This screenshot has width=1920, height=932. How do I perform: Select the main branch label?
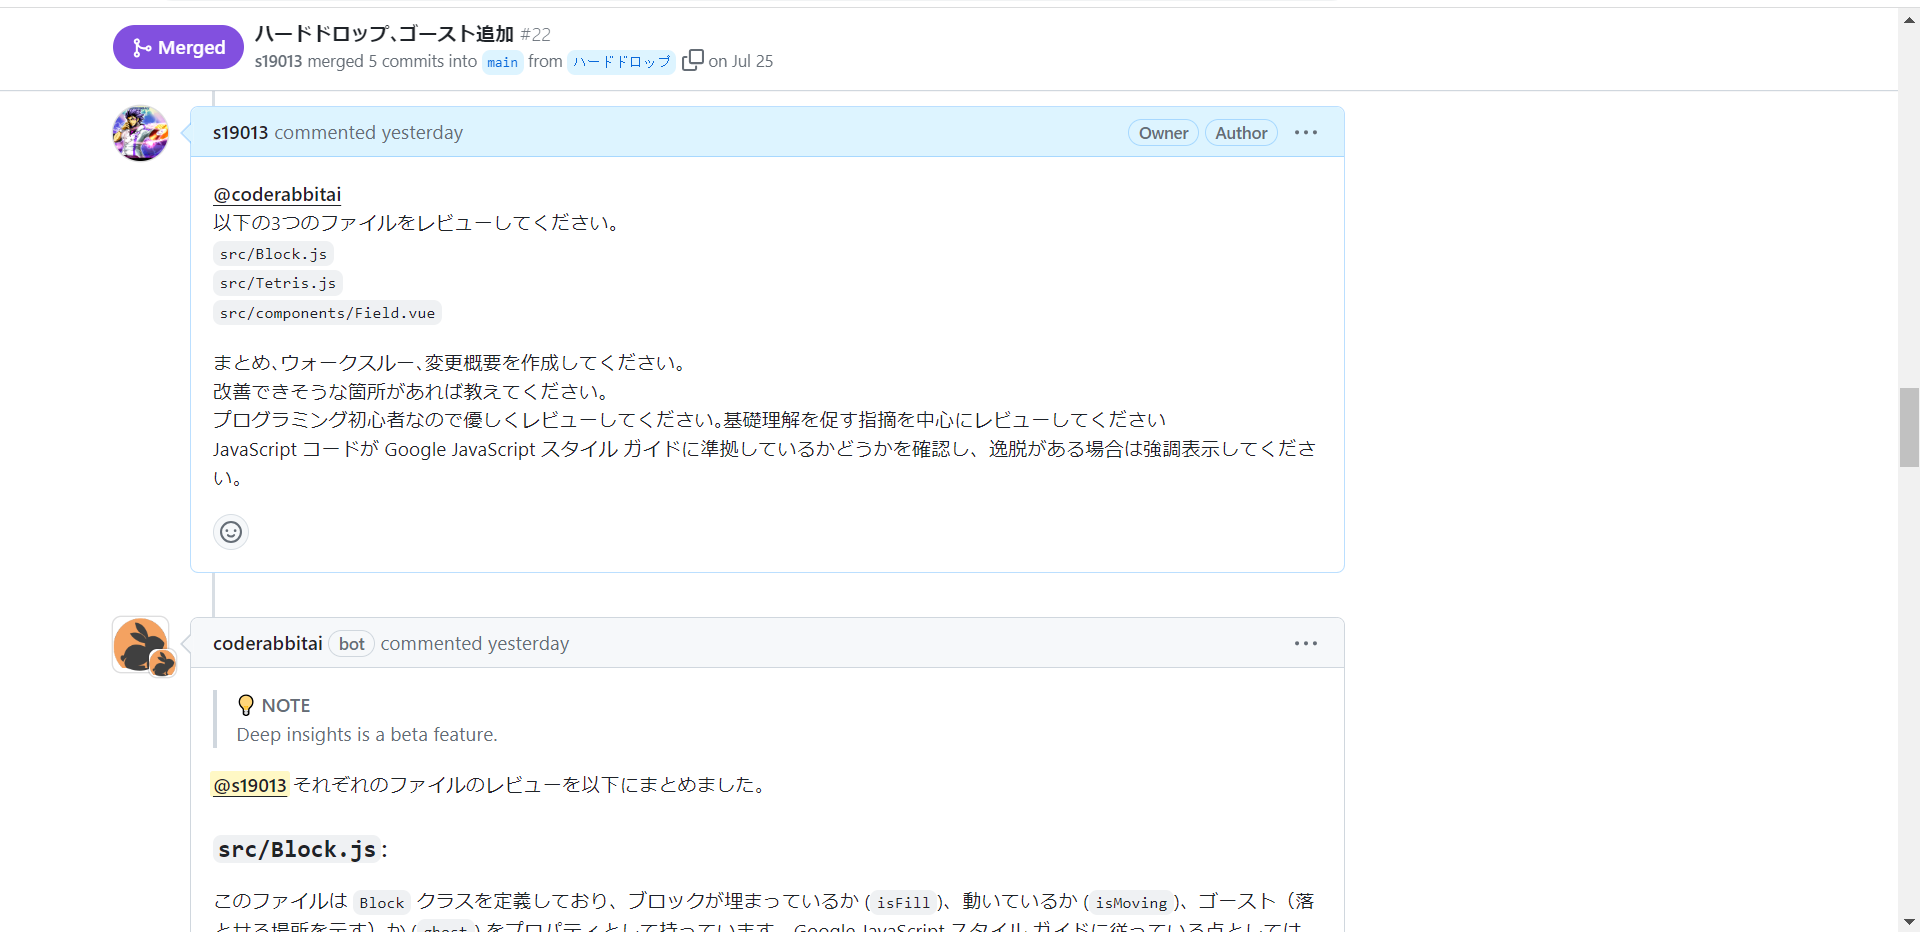[501, 62]
